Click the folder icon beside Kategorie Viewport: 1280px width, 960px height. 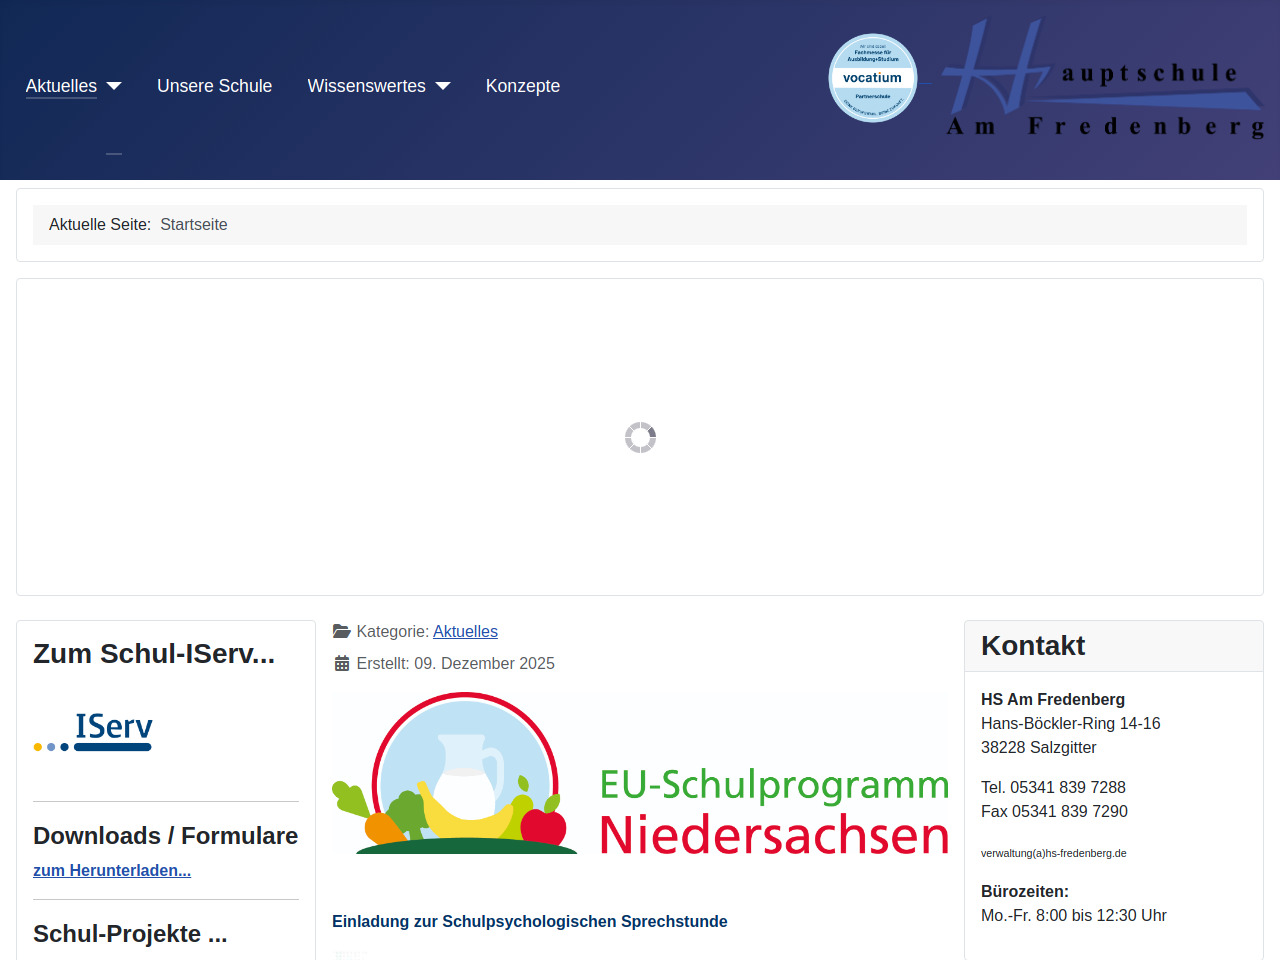click(x=341, y=631)
